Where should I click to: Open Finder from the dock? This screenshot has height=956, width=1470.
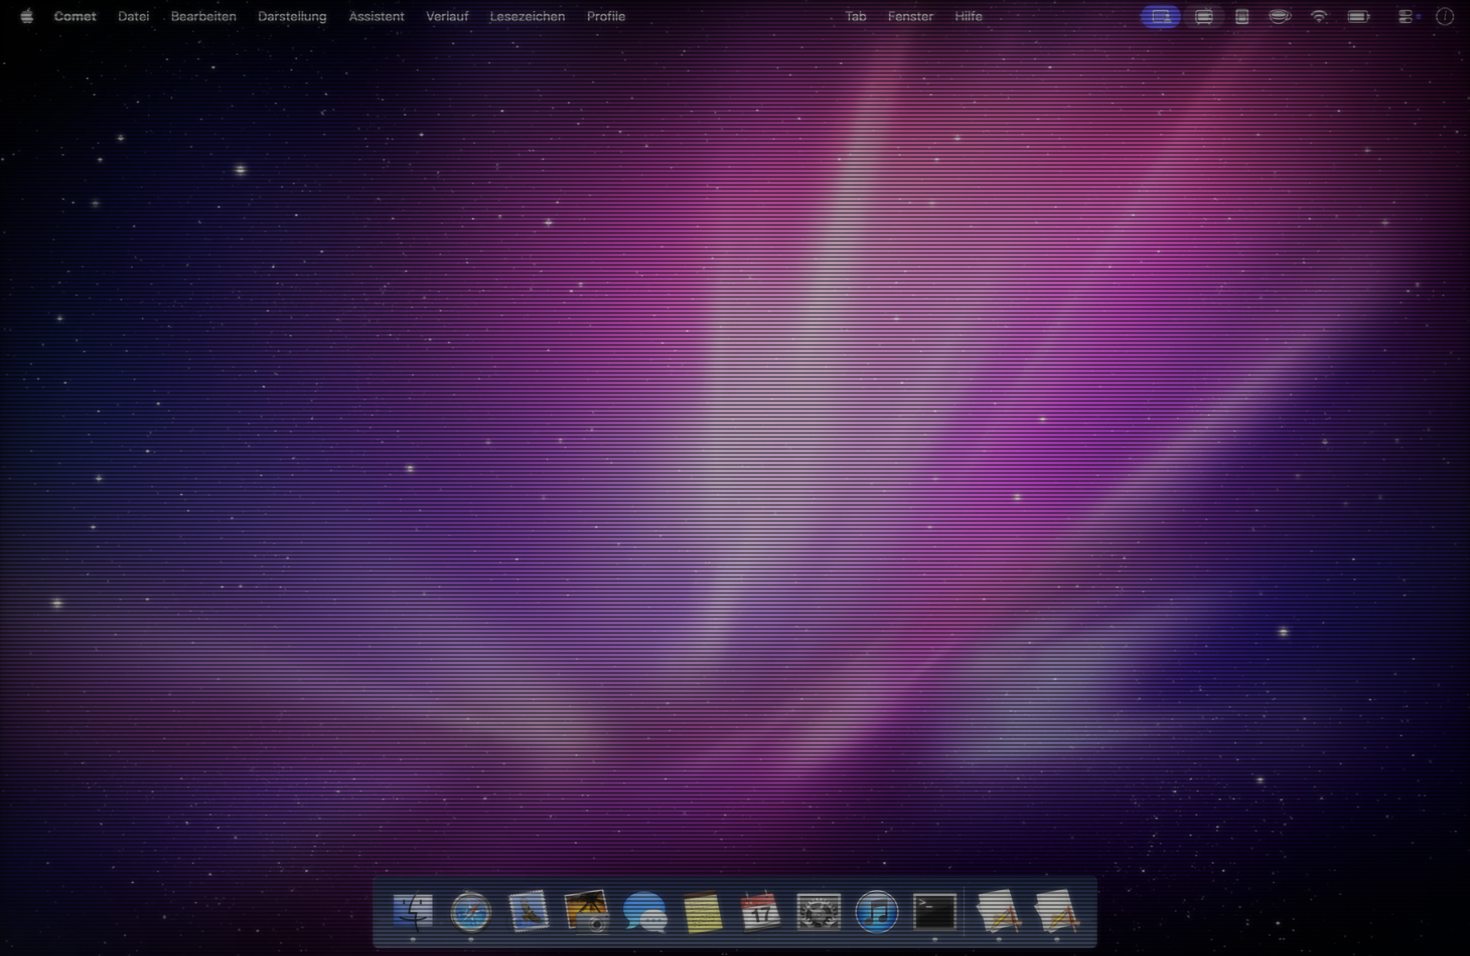413,912
